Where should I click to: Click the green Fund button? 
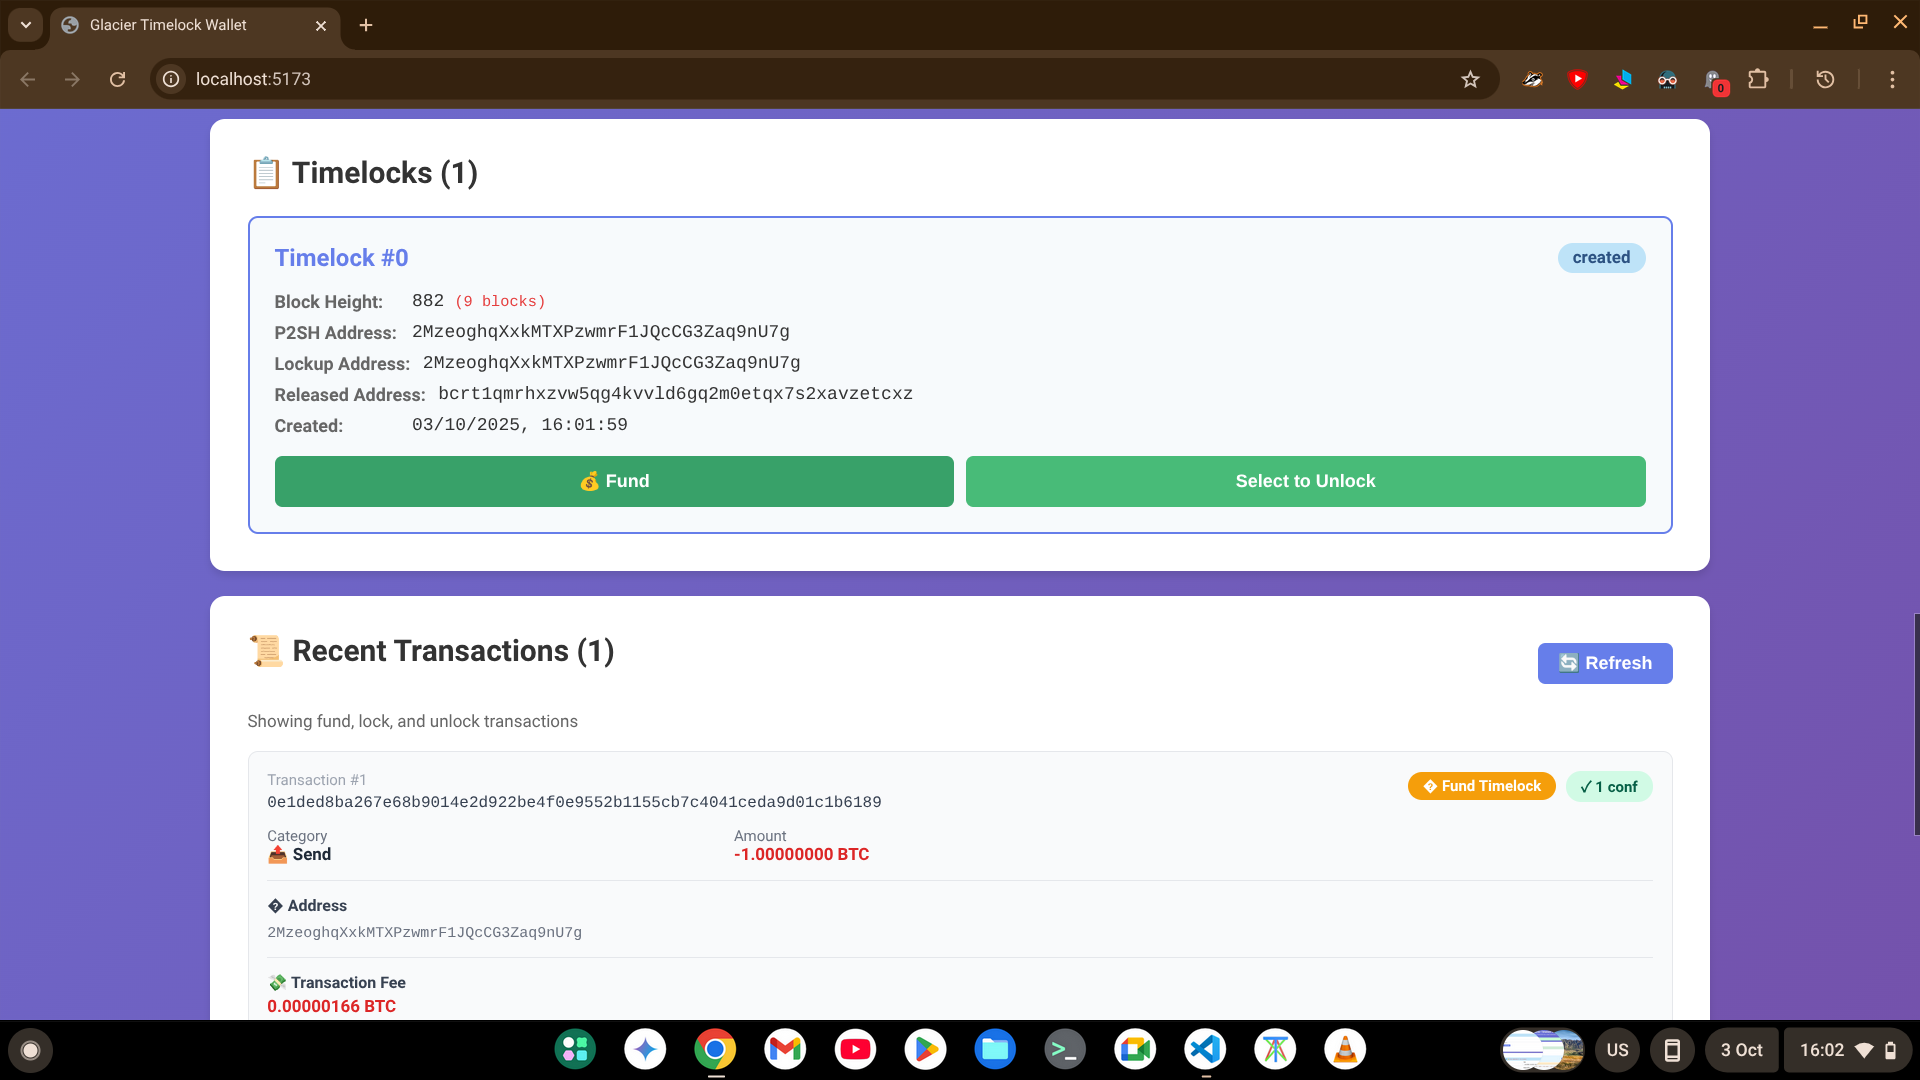click(x=614, y=481)
